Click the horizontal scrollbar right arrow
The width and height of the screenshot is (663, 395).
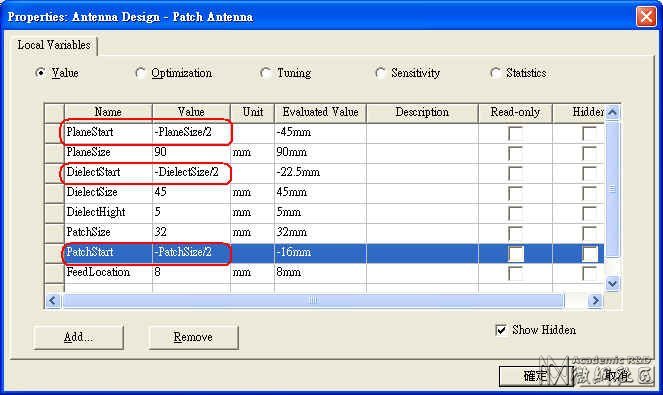[x=595, y=301]
